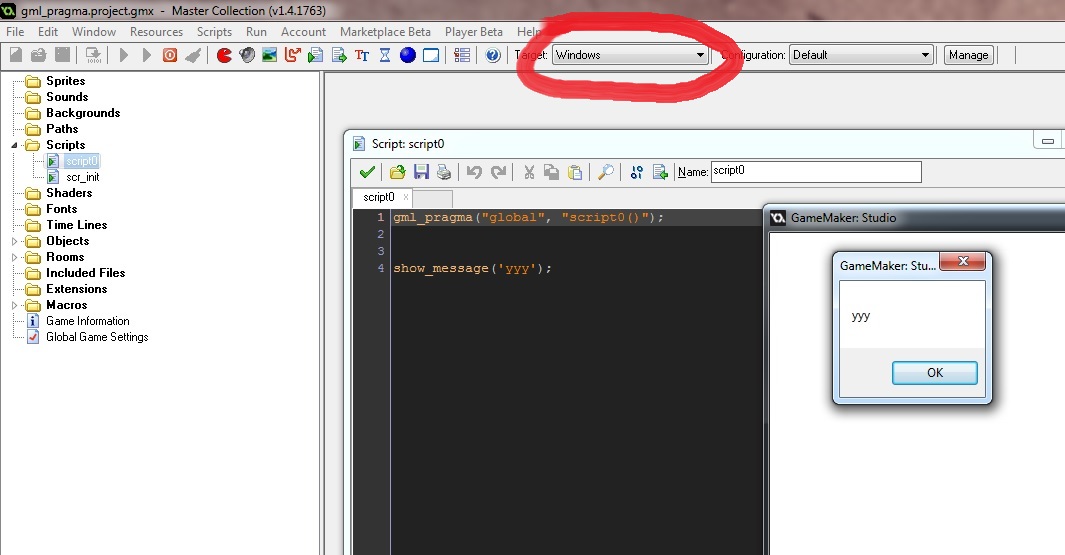Click the Create Object blue ball icon
The width and height of the screenshot is (1065, 555).
click(408, 55)
